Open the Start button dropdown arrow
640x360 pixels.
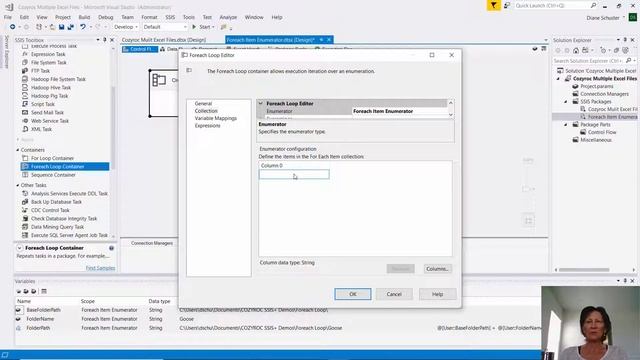(213, 27)
